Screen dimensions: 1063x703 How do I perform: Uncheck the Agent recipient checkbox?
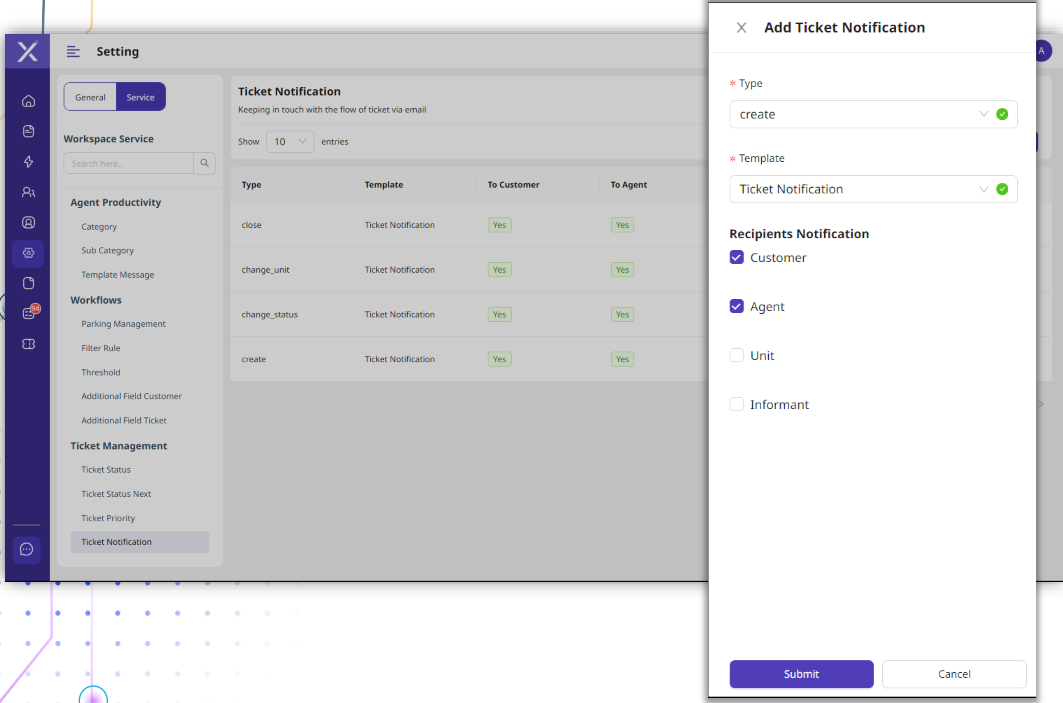click(x=737, y=306)
